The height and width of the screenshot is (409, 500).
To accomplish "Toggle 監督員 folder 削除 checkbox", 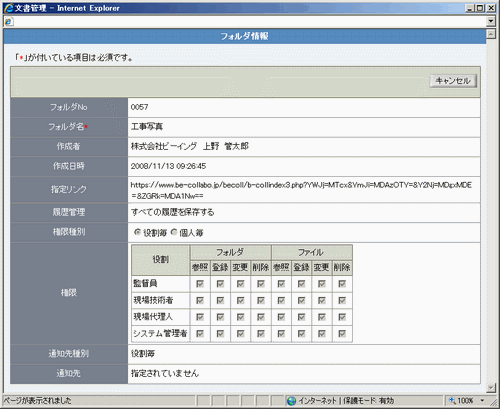I will pos(261,284).
